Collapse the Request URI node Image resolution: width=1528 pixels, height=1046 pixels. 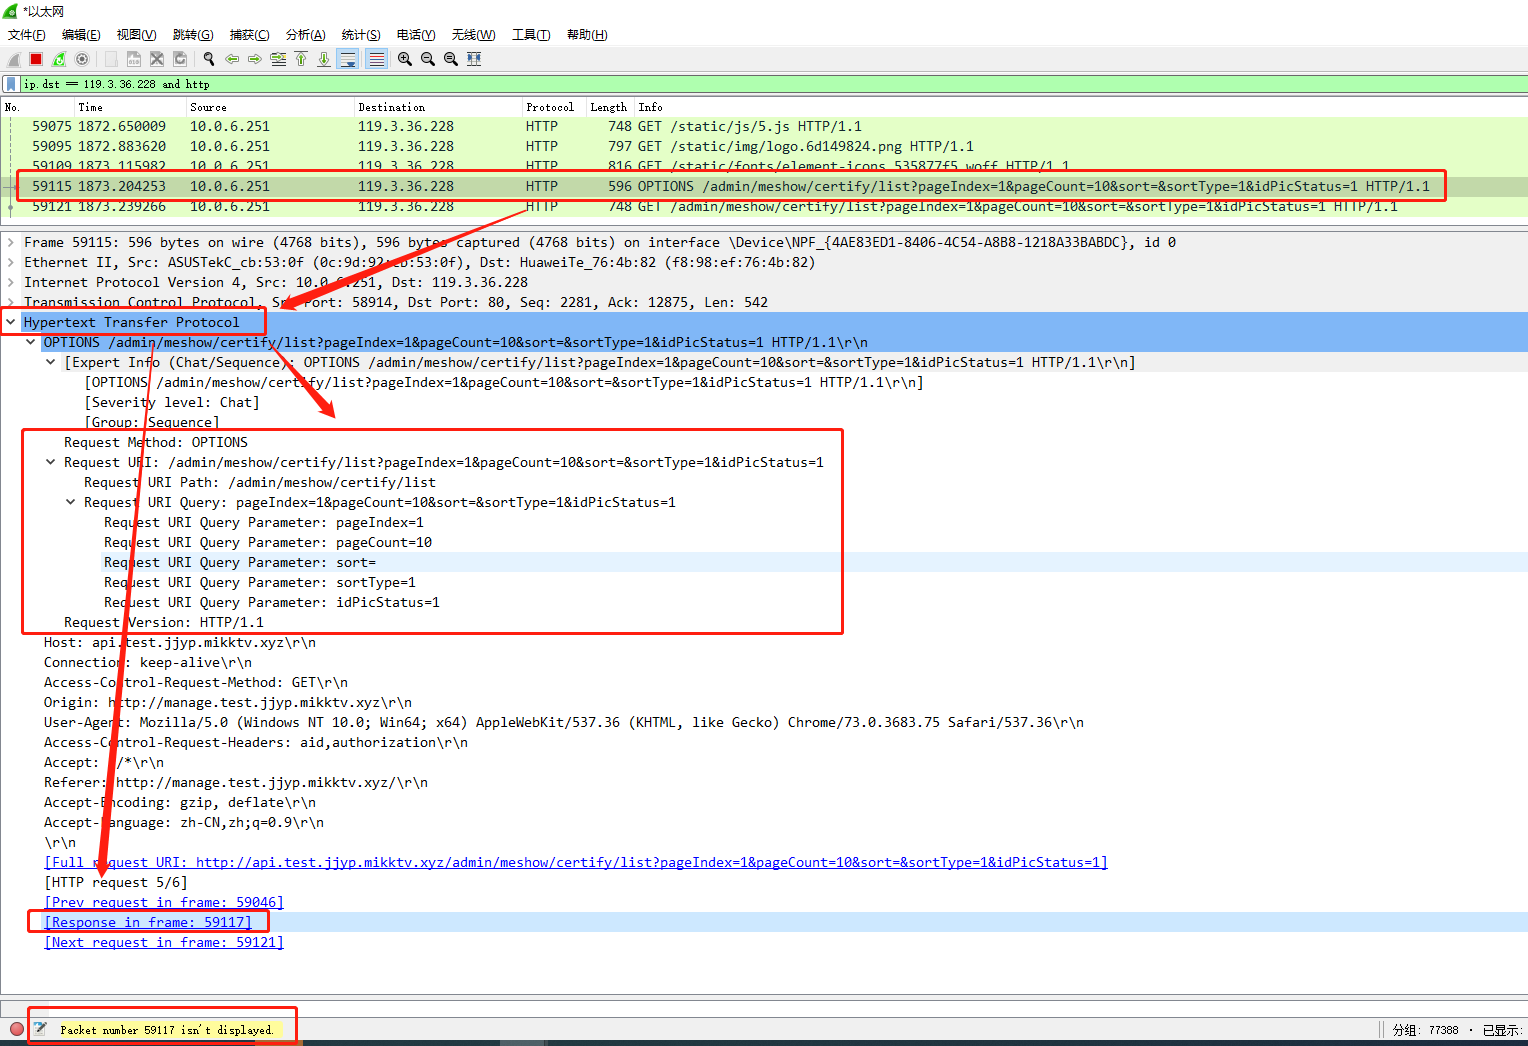(51, 462)
